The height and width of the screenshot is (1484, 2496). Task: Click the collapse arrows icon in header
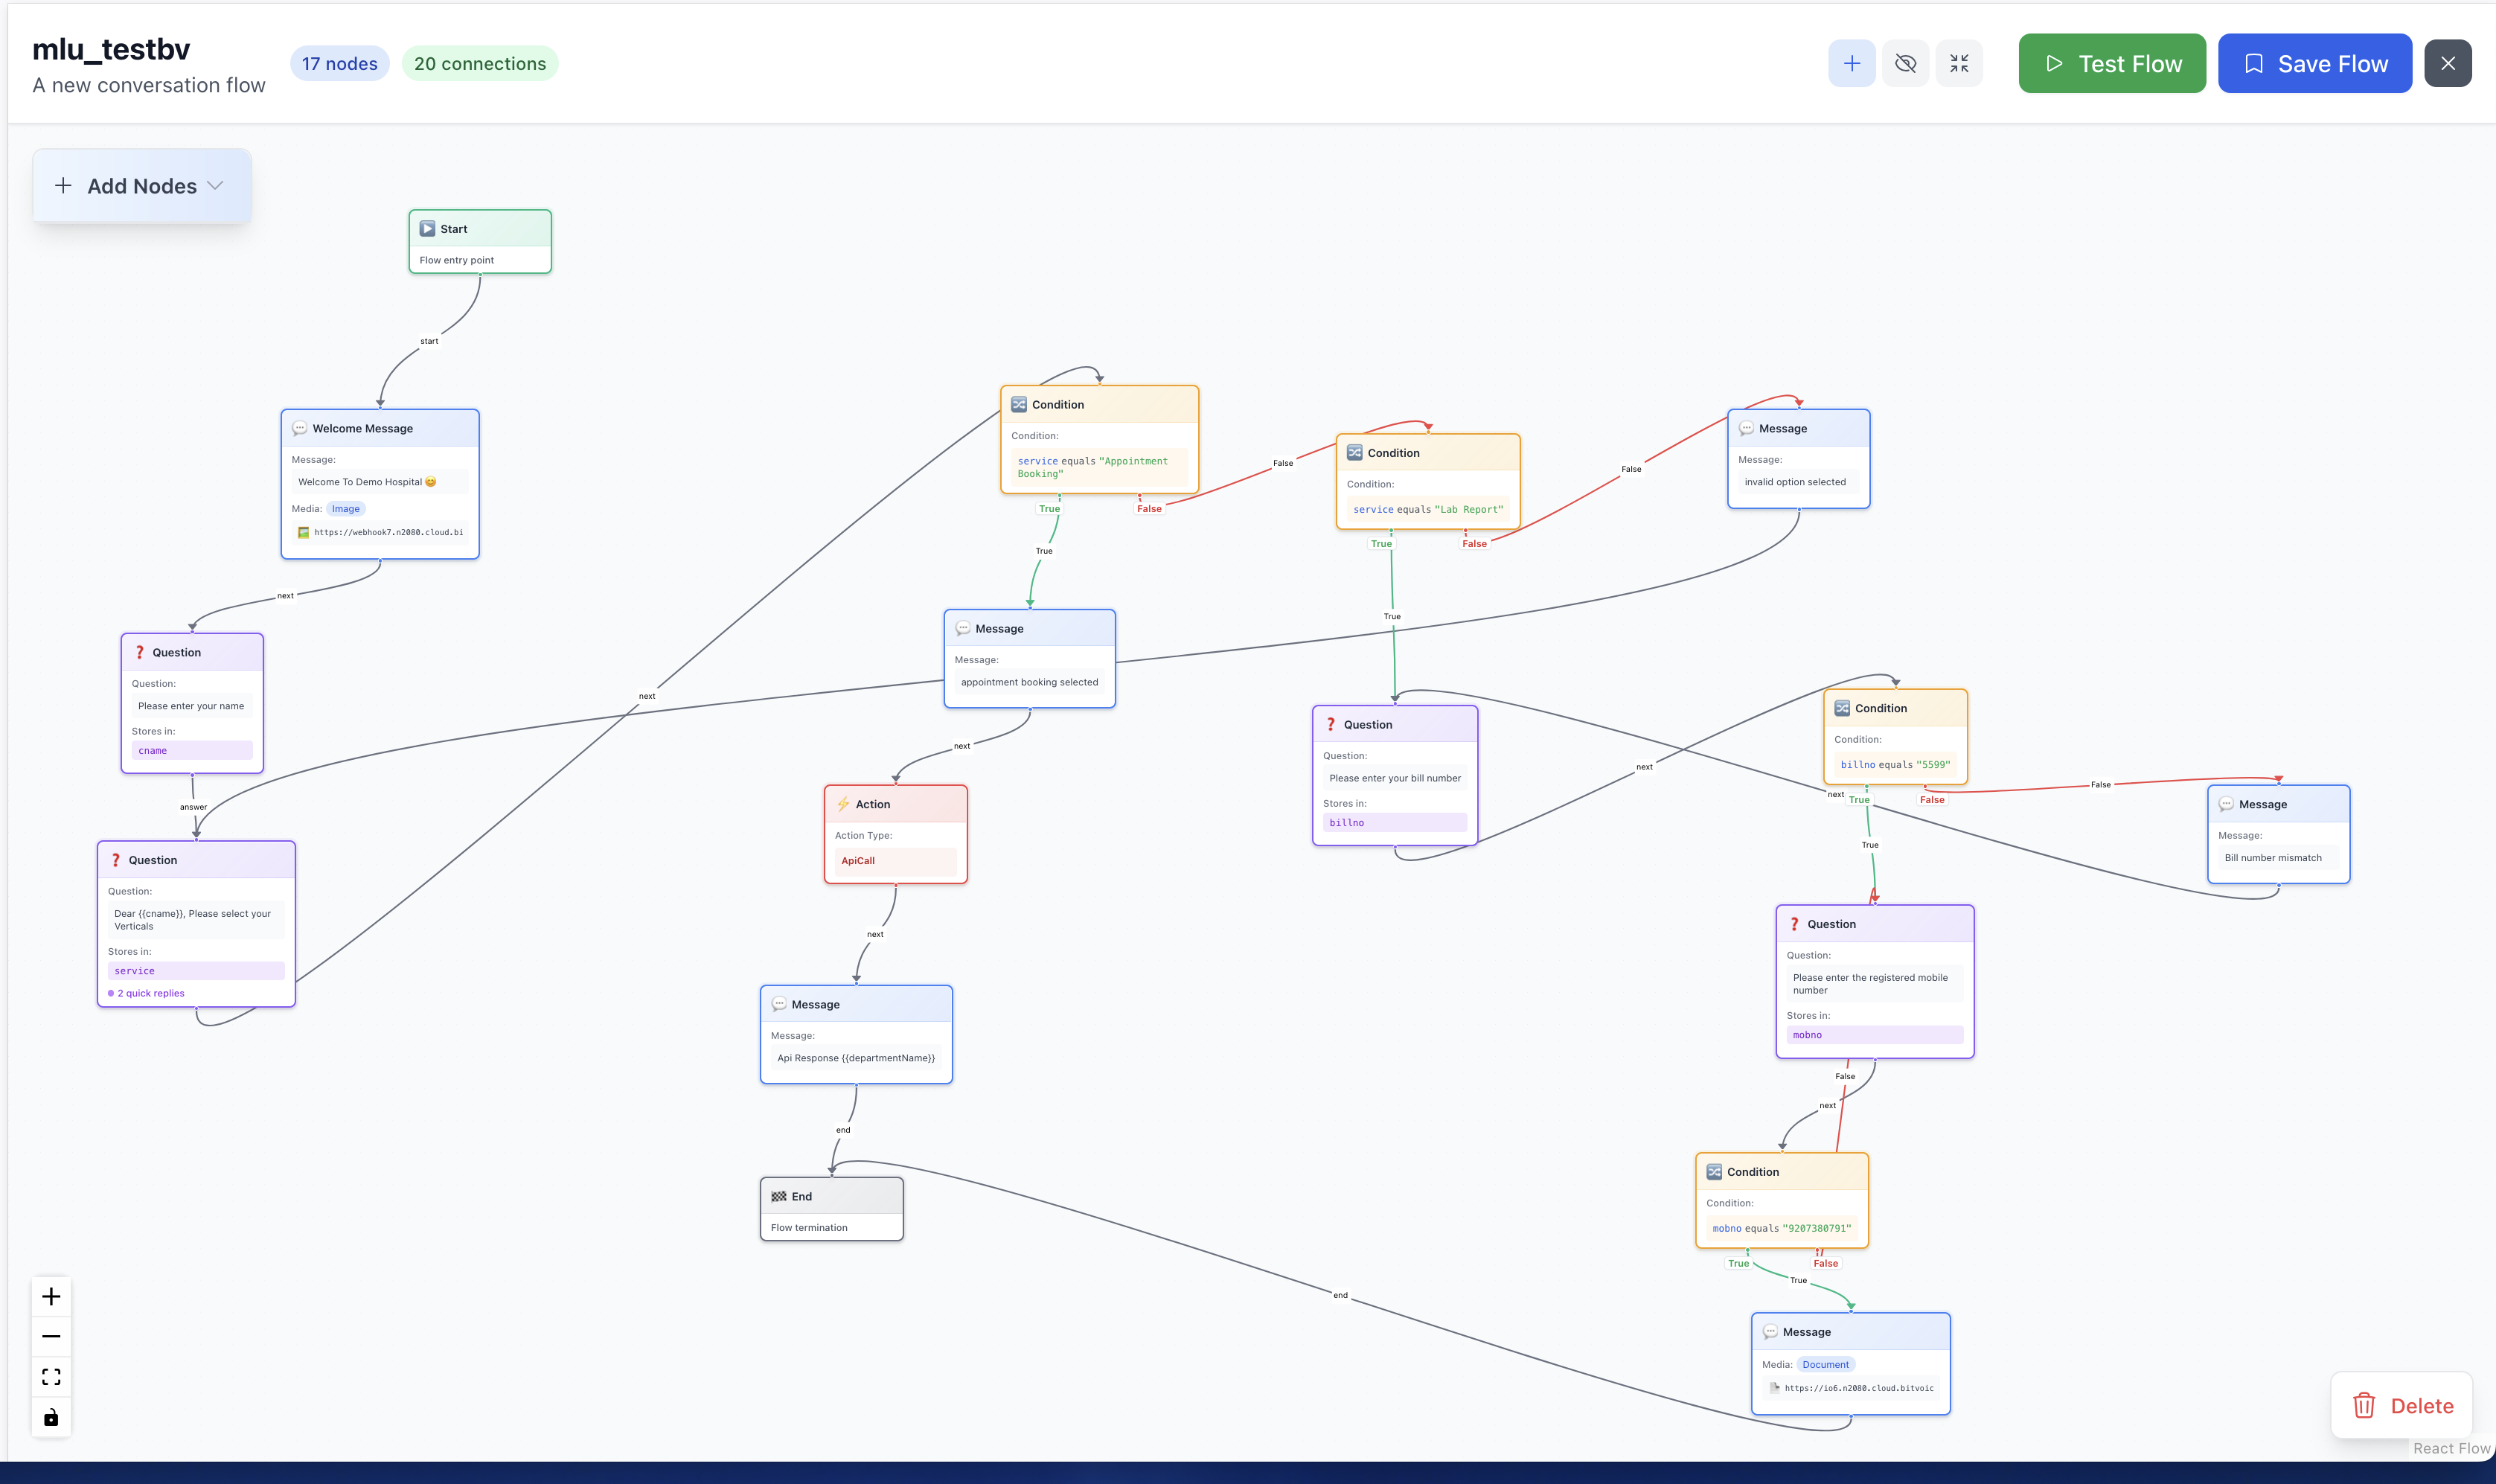tap(1958, 64)
